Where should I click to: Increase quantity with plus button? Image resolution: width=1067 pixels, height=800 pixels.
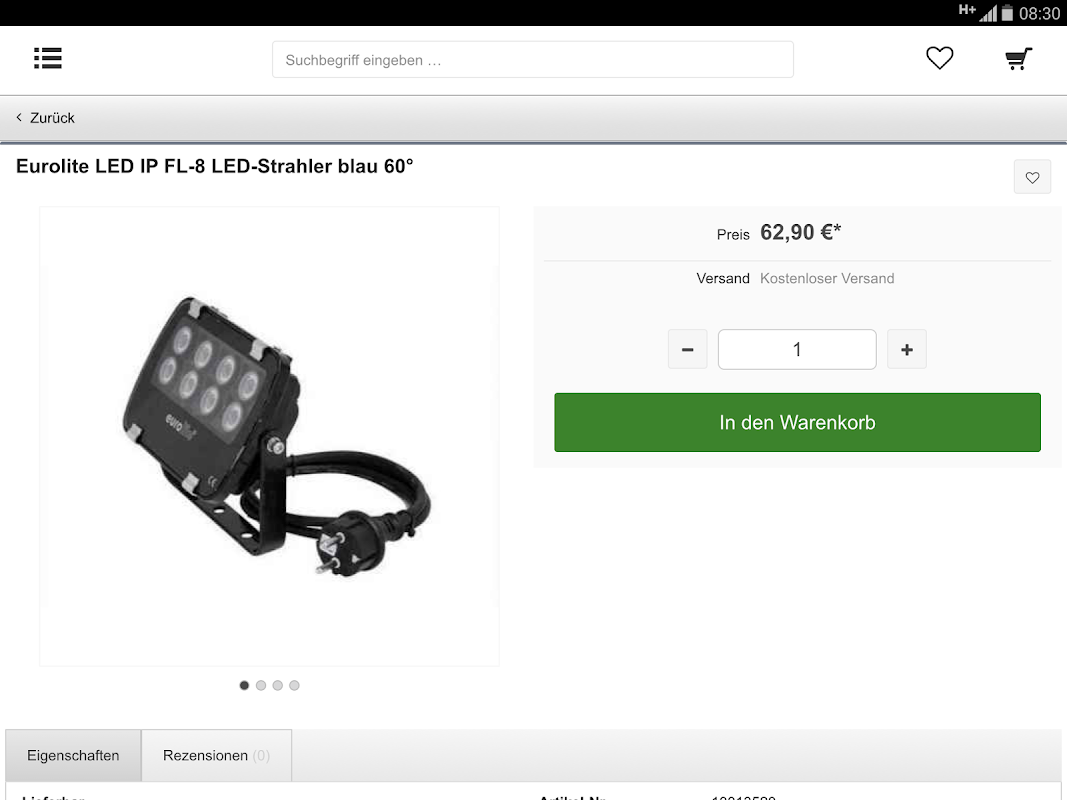pos(906,349)
